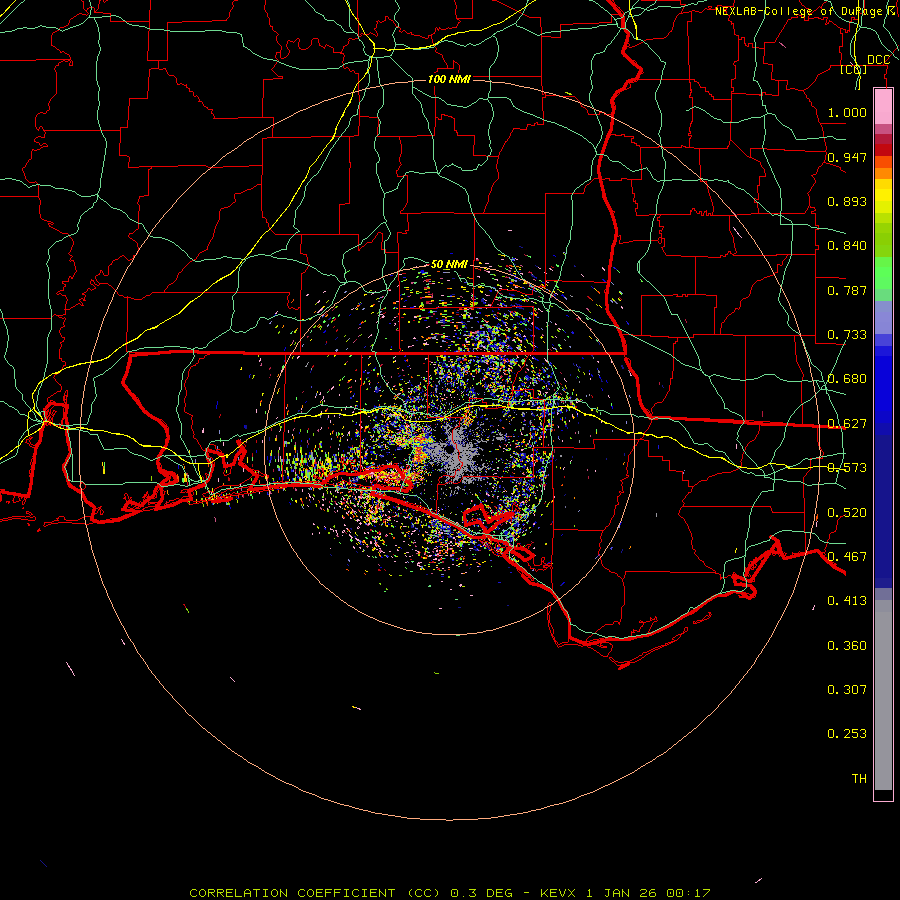Viewport: 900px width, 900px height.
Task: Select the 0.413 scale value
Action: pos(847,601)
